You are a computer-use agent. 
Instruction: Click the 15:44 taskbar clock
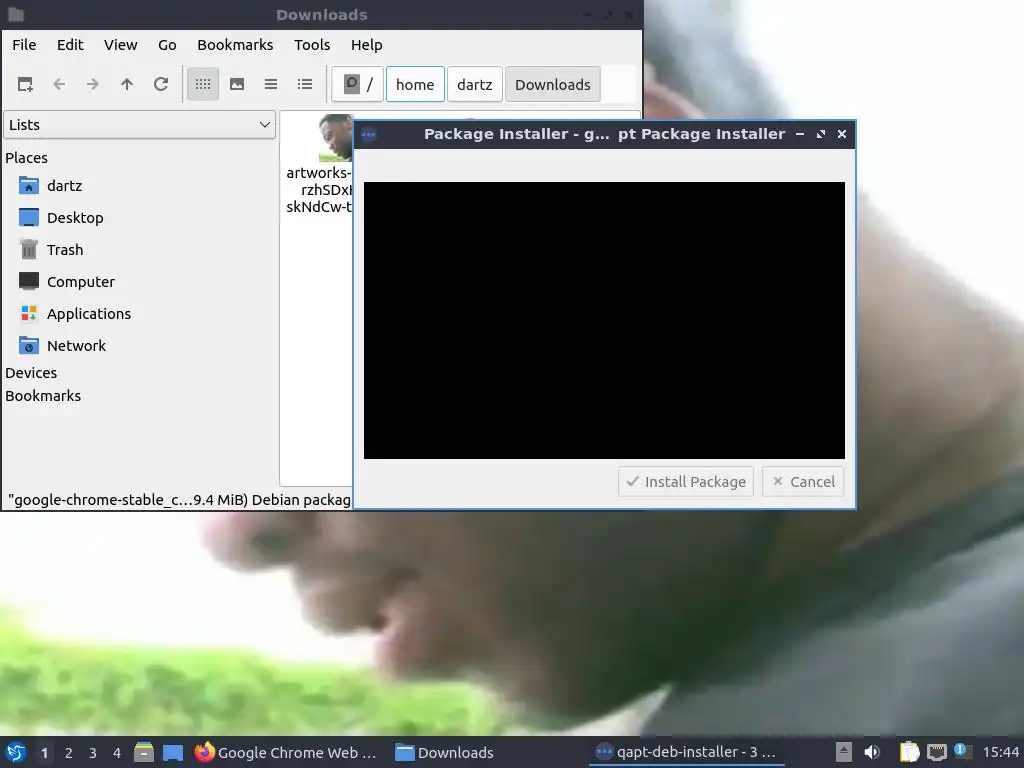[x=1000, y=752]
